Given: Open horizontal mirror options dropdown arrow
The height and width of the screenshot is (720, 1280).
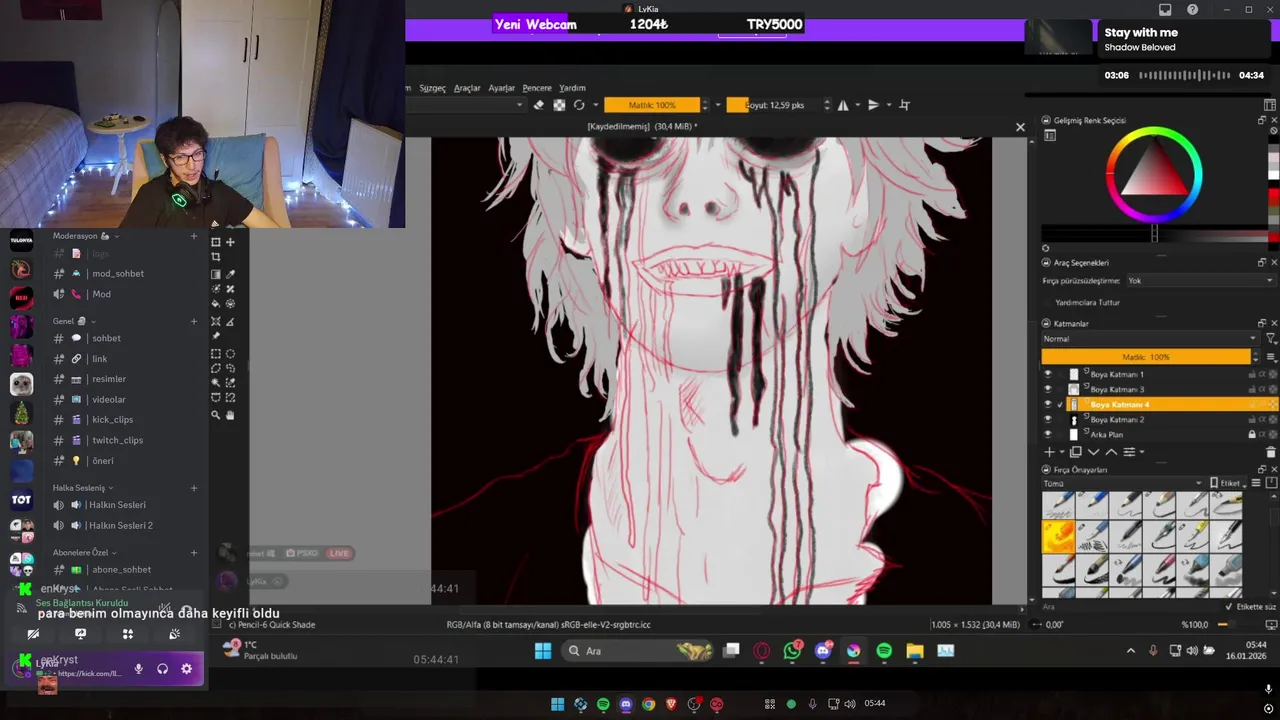Looking at the screenshot, I should point(857,105).
